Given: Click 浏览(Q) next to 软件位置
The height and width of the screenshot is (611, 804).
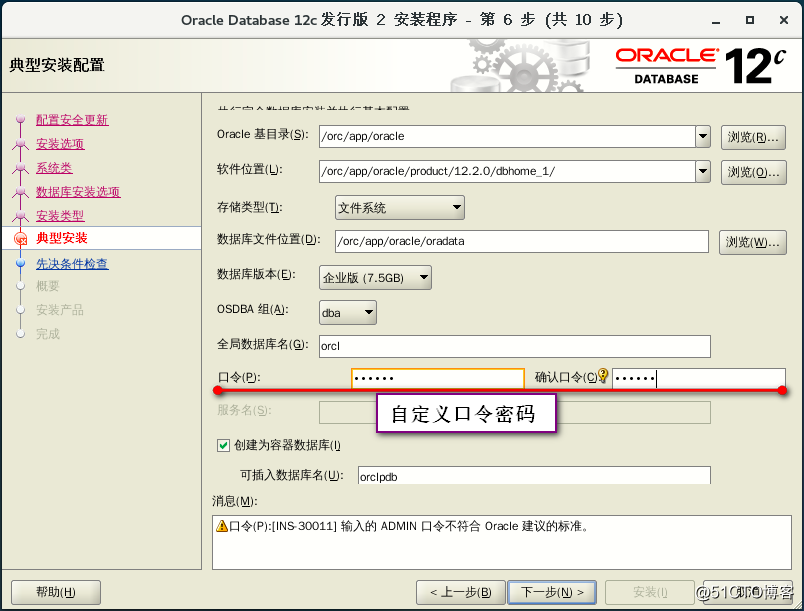Looking at the screenshot, I should point(752,171).
